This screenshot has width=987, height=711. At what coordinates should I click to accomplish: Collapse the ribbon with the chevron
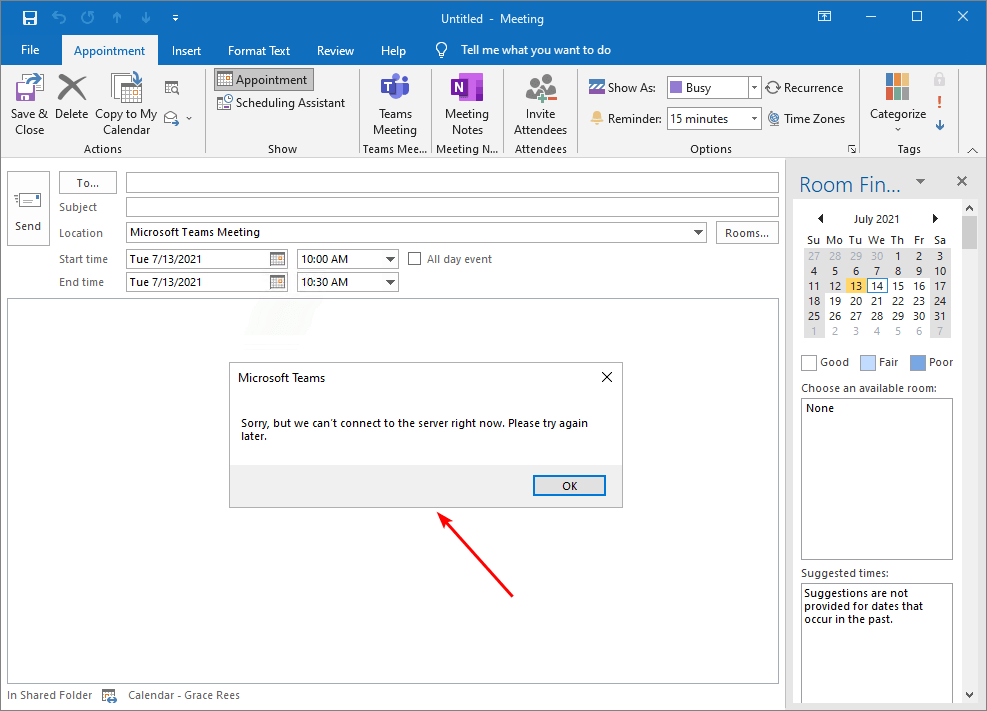[x=973, y=150]
